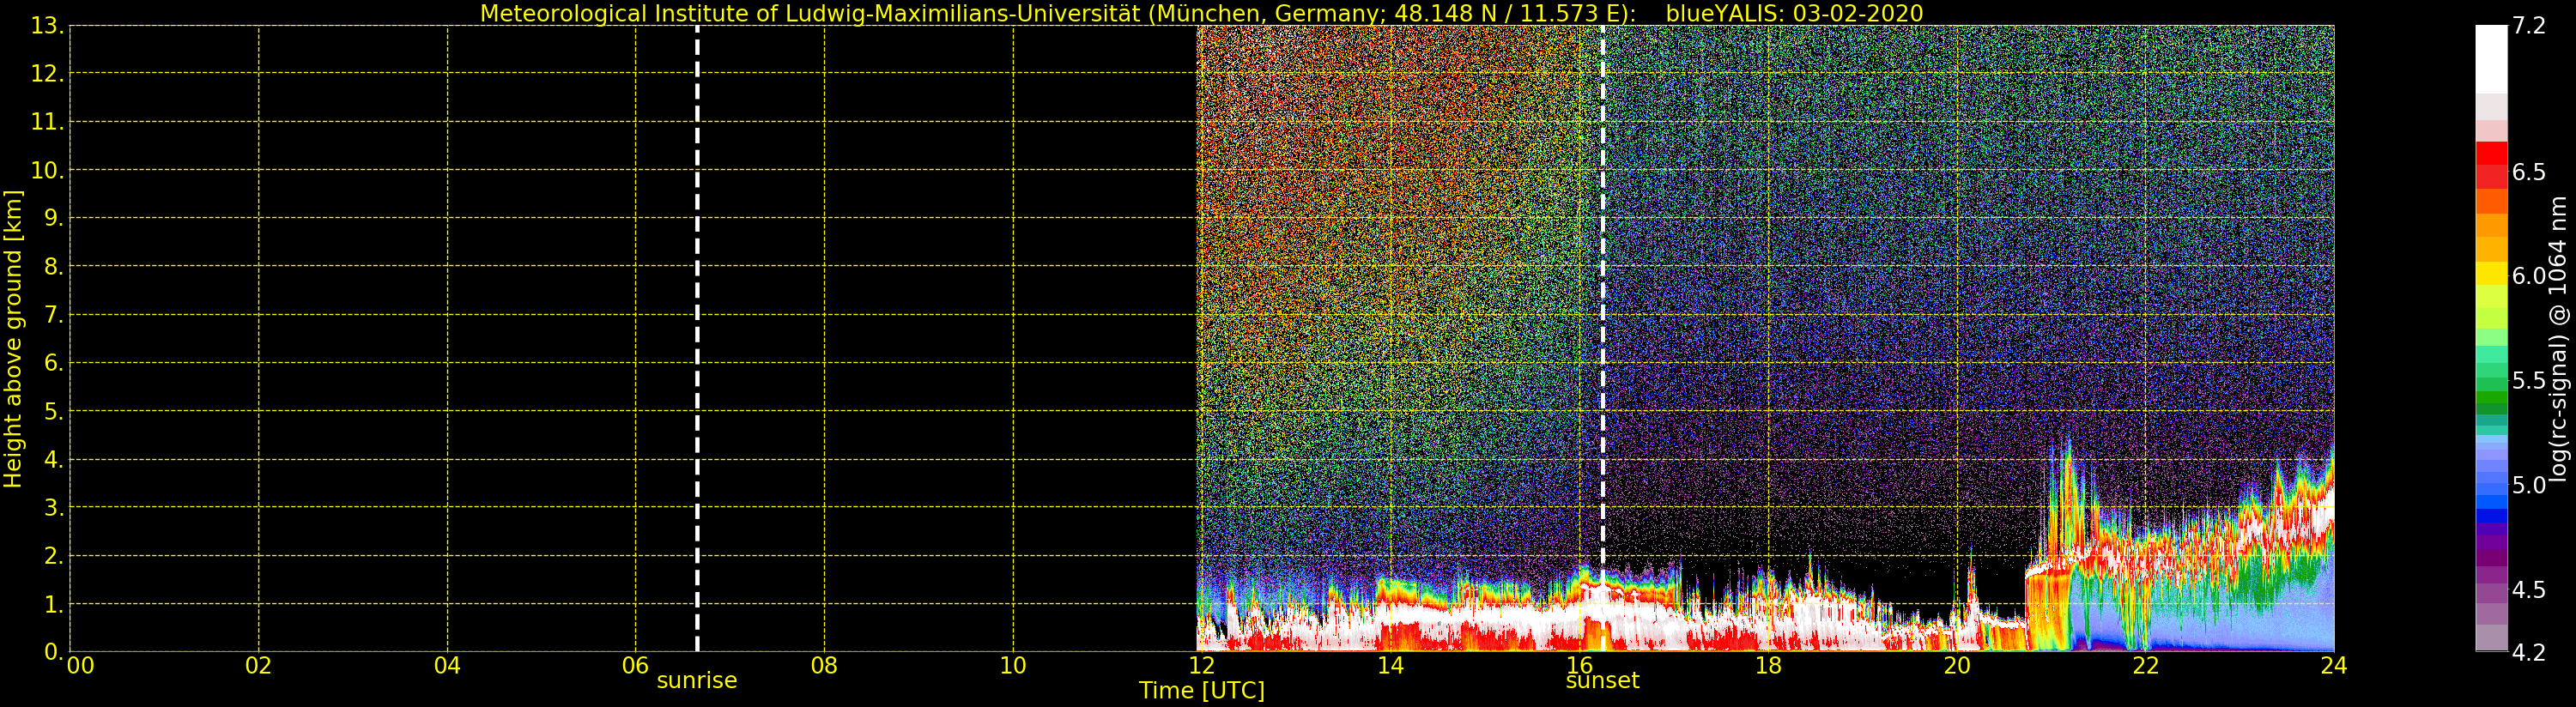Screen dimensions: 2576x707
Task: Click the white dashed sunset marker line
Action: click(1603, 300)
